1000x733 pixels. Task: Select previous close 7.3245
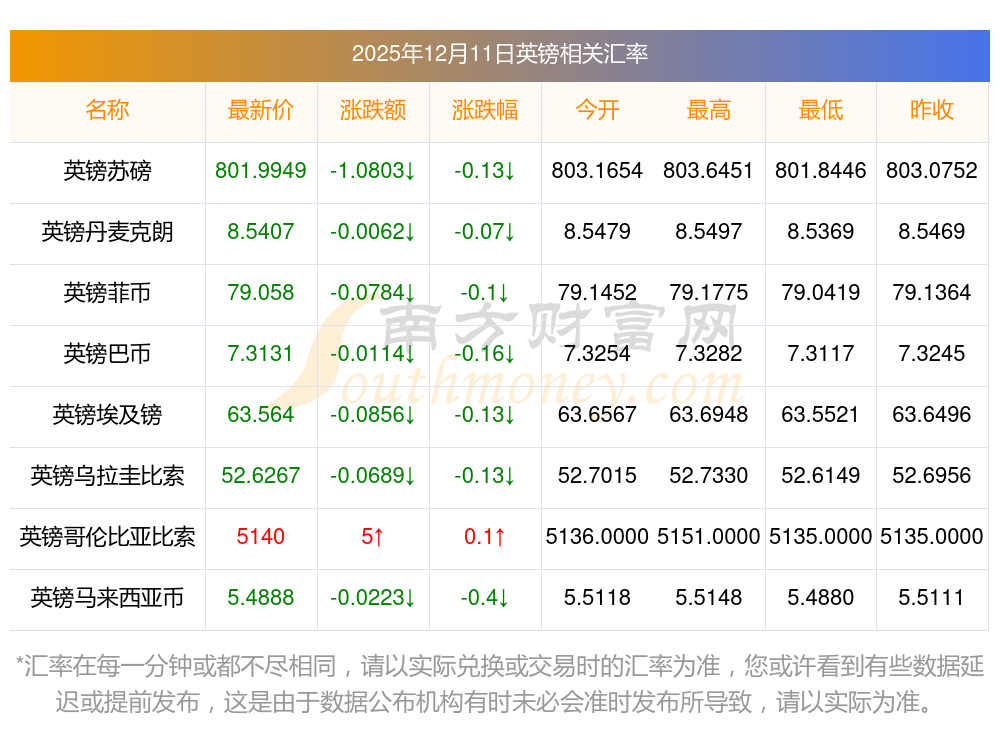tap(932, 353)
